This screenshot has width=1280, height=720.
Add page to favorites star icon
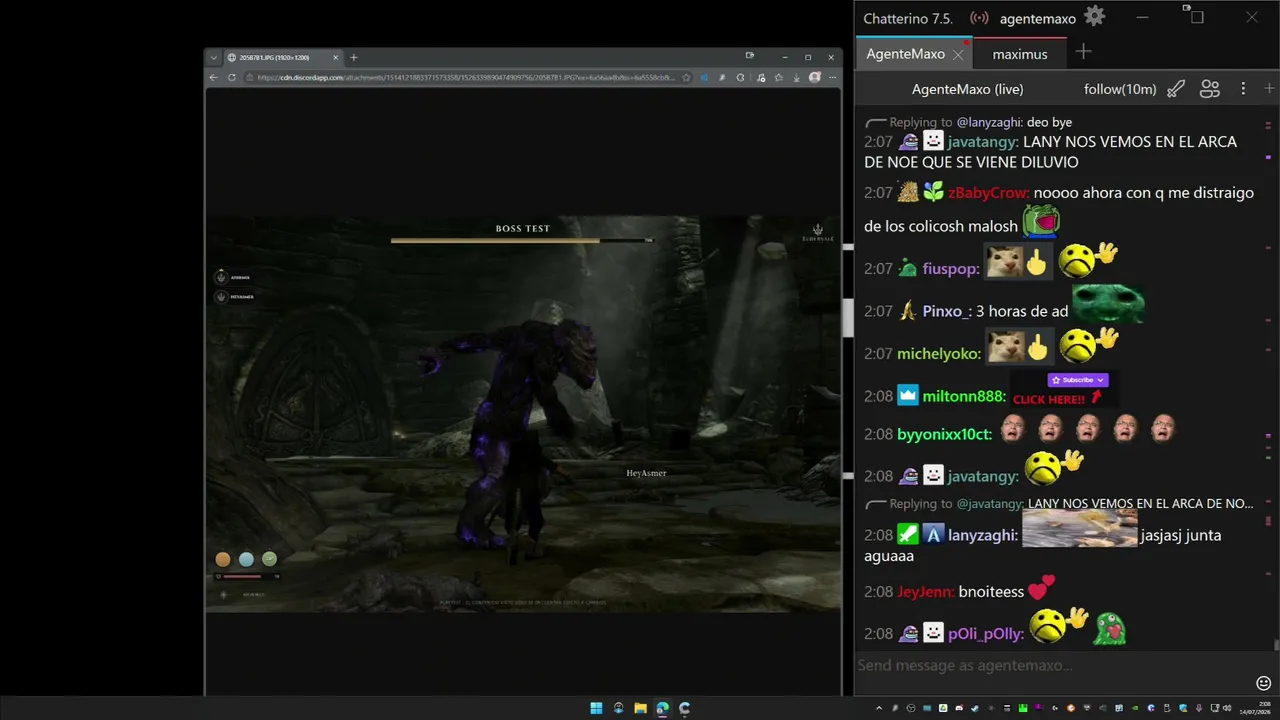pyautogui.click(x=686, y=77)
